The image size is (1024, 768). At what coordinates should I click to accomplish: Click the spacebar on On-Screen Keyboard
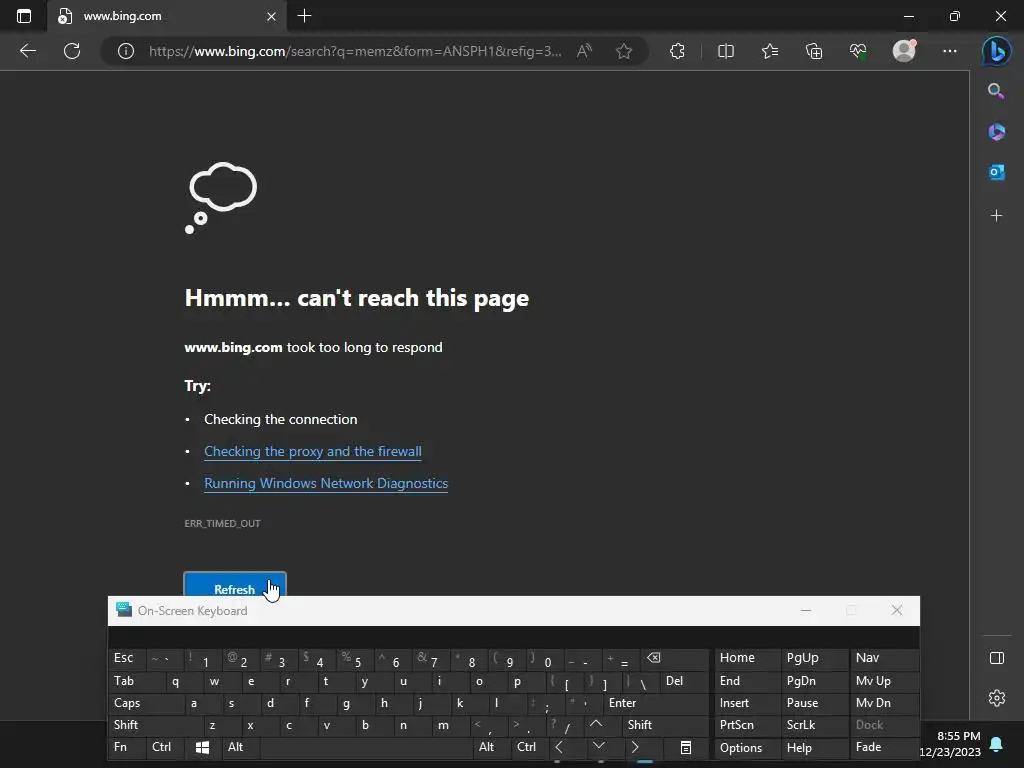366,747
